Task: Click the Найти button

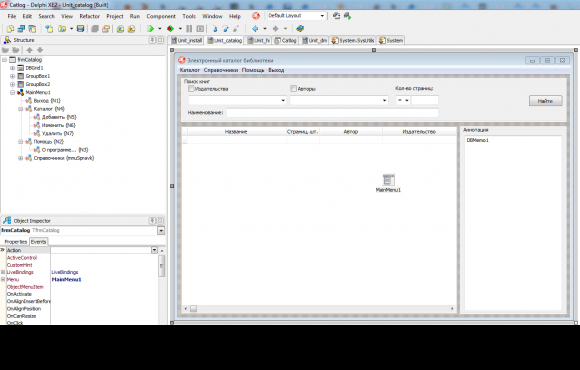Action: pyautogui.click(x=546, y=101)
